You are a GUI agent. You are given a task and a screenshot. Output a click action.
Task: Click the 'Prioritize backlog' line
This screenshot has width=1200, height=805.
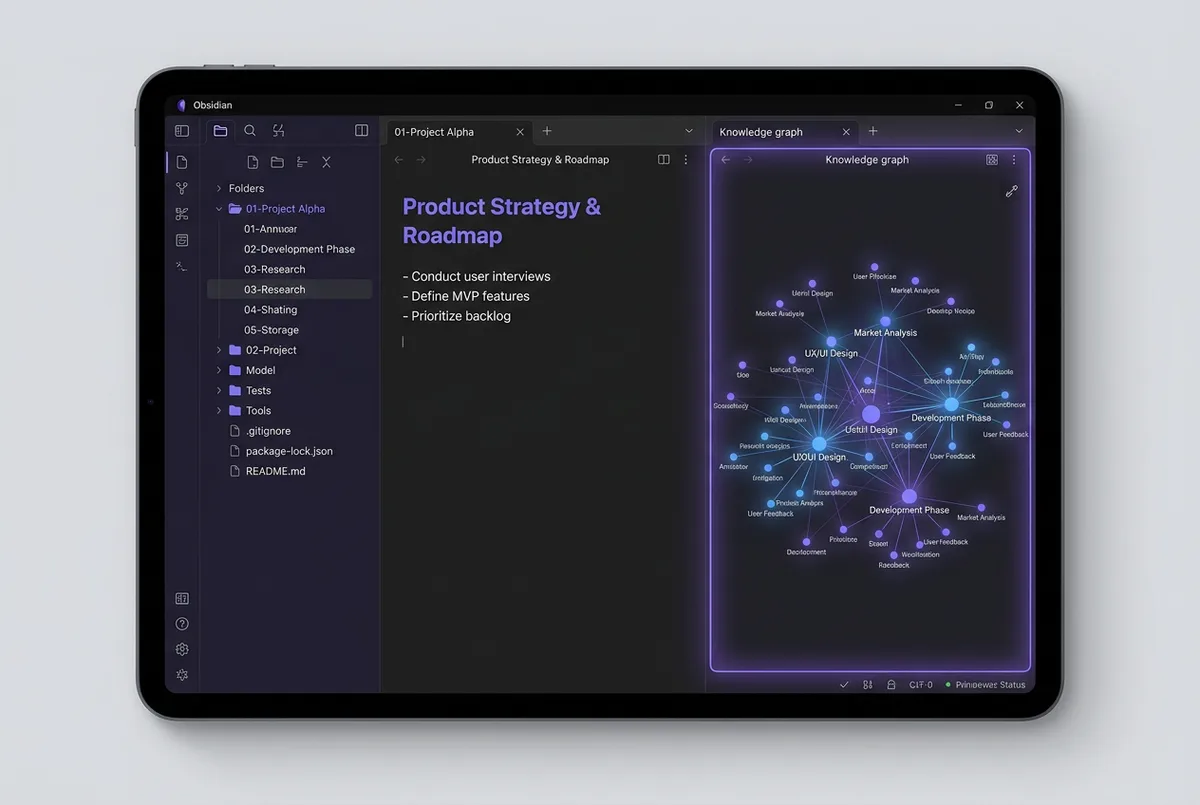(x=456, y=316)
